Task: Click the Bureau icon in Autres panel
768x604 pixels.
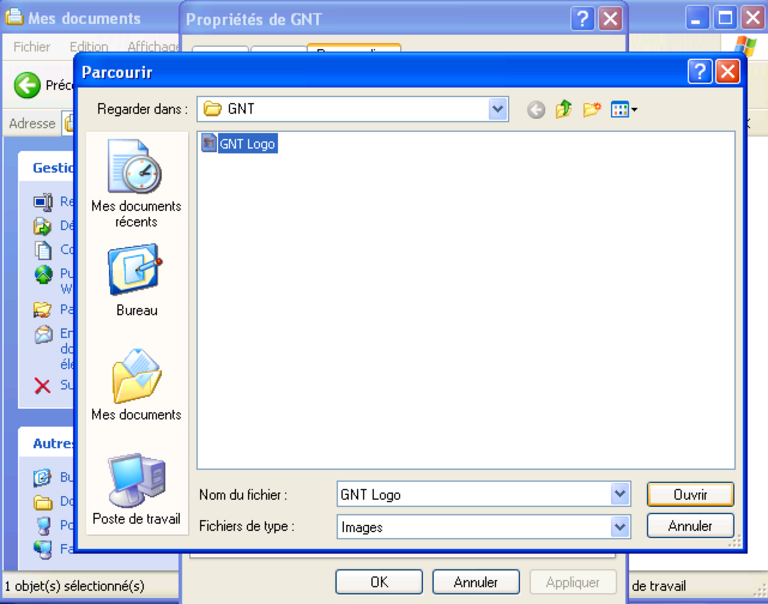Action: click(x=43, y=477)
